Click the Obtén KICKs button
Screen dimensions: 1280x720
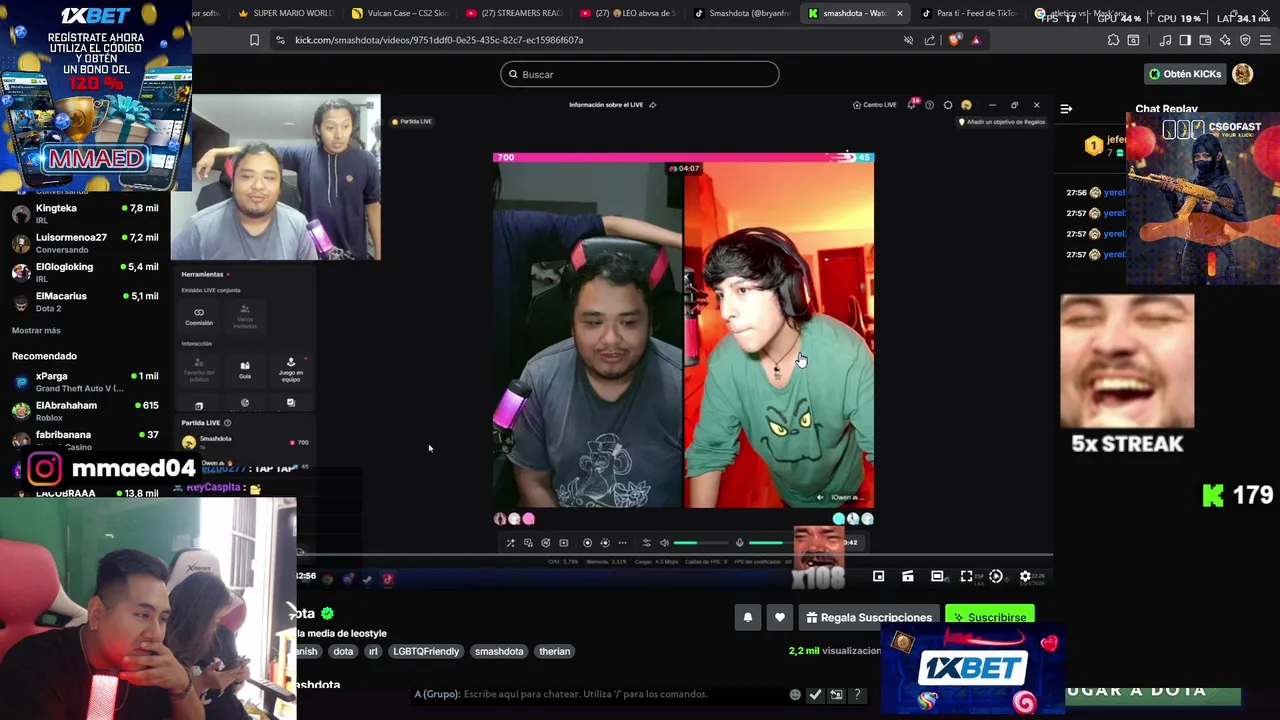click(x=1185, y=74)
